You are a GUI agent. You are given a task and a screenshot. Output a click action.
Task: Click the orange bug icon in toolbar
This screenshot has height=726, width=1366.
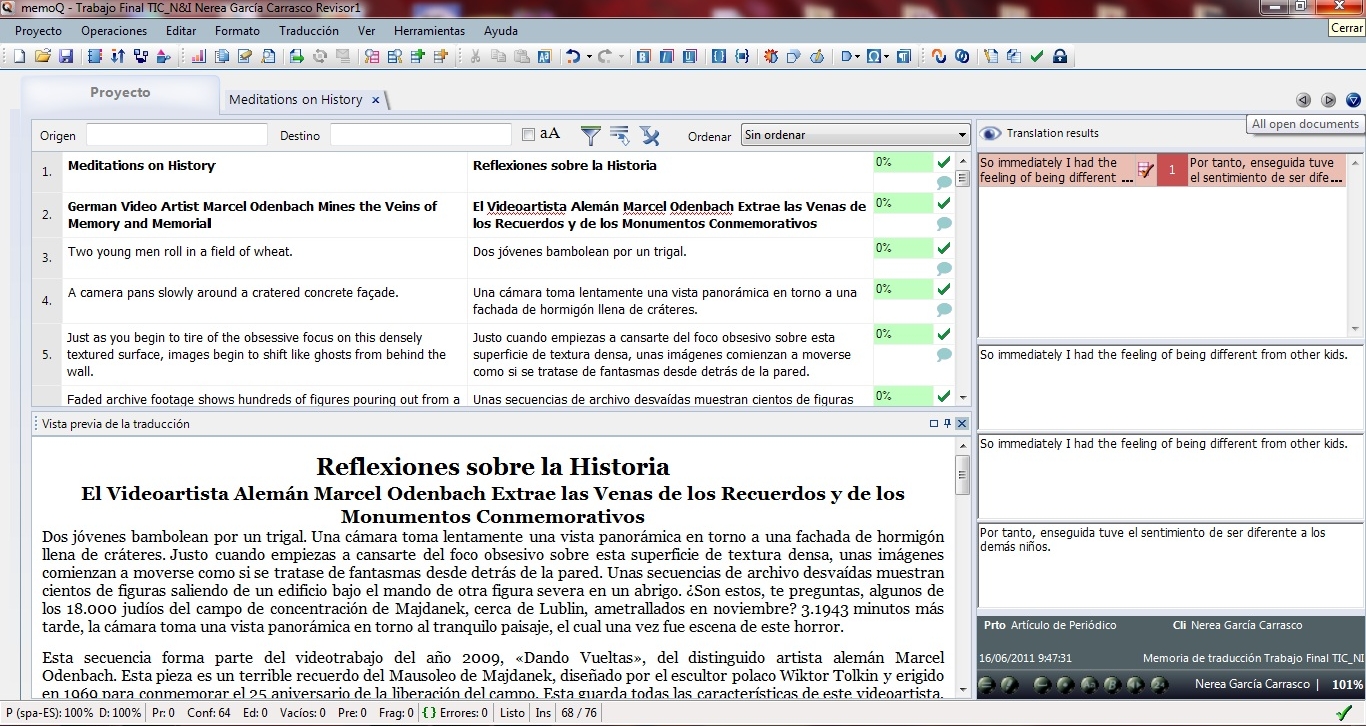click(771, 57)
